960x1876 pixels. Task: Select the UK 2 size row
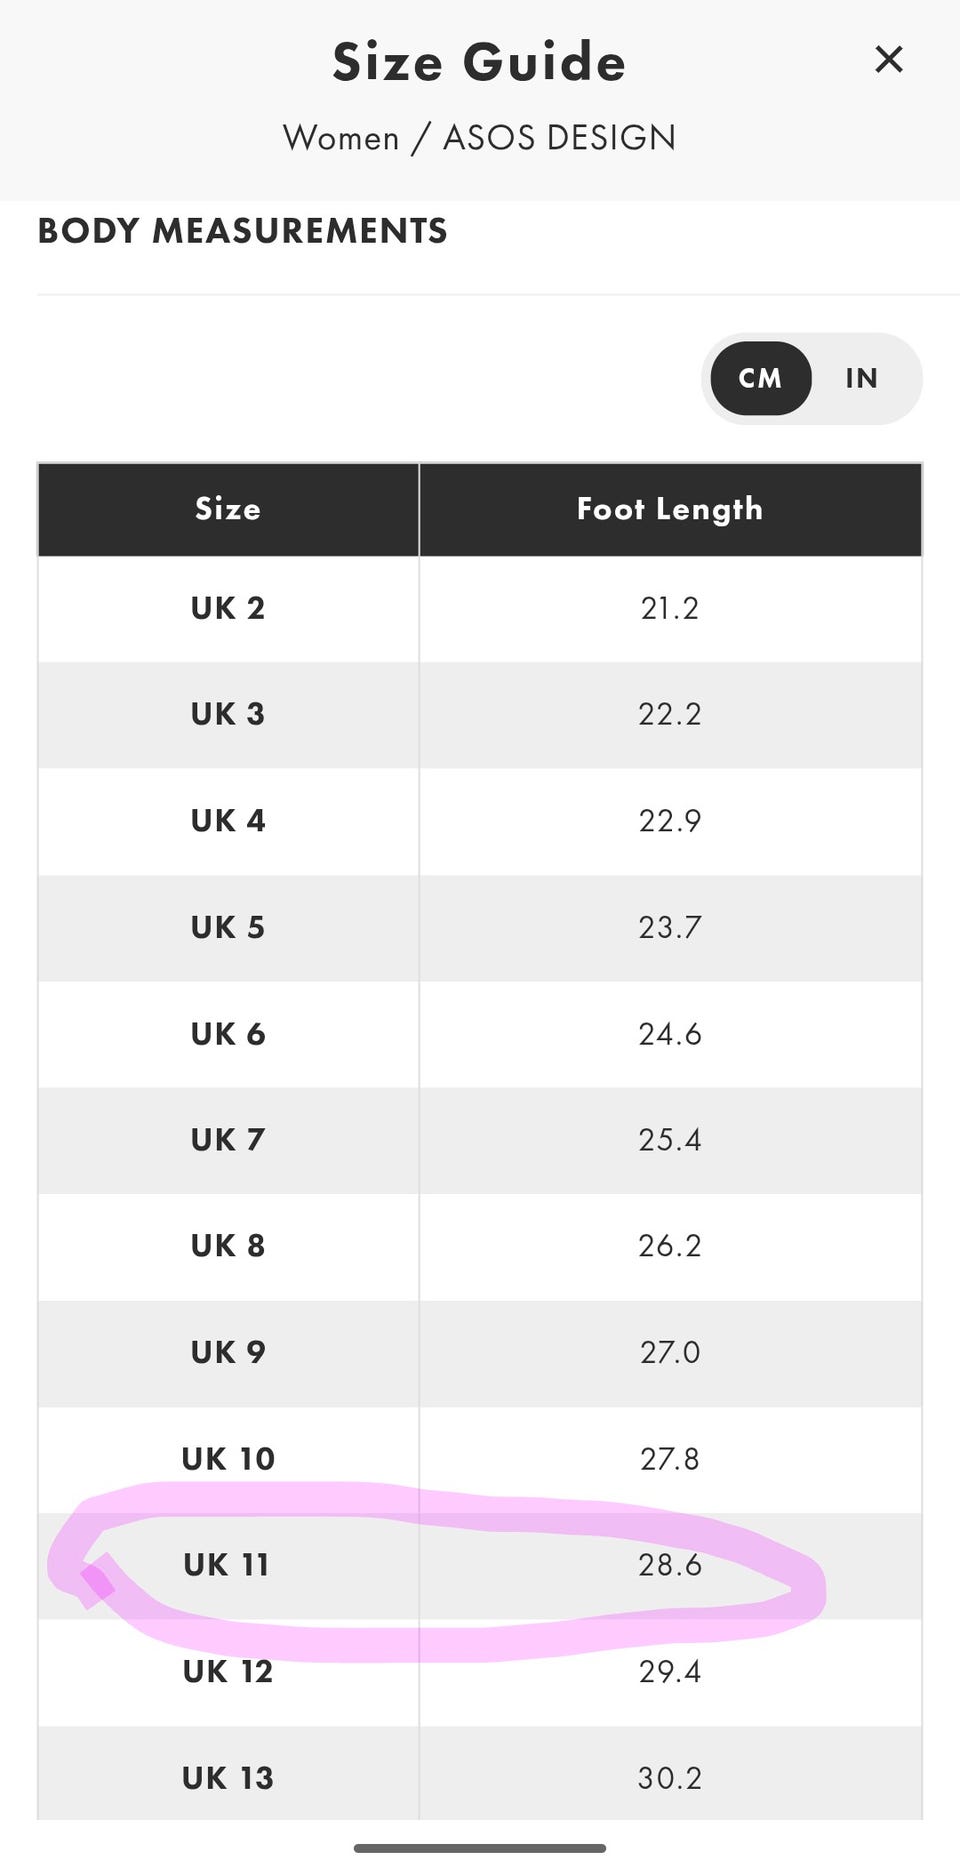point(228,608)
